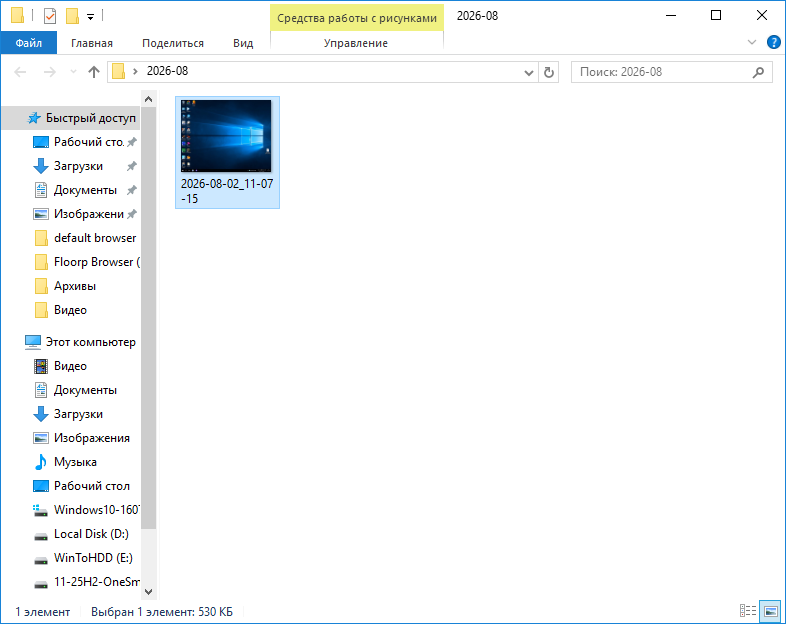Image resolution: width=786 pixels, height=624 pixels.
Task: Open pinned Изображения under Quick access
Action: pos(89,214)
